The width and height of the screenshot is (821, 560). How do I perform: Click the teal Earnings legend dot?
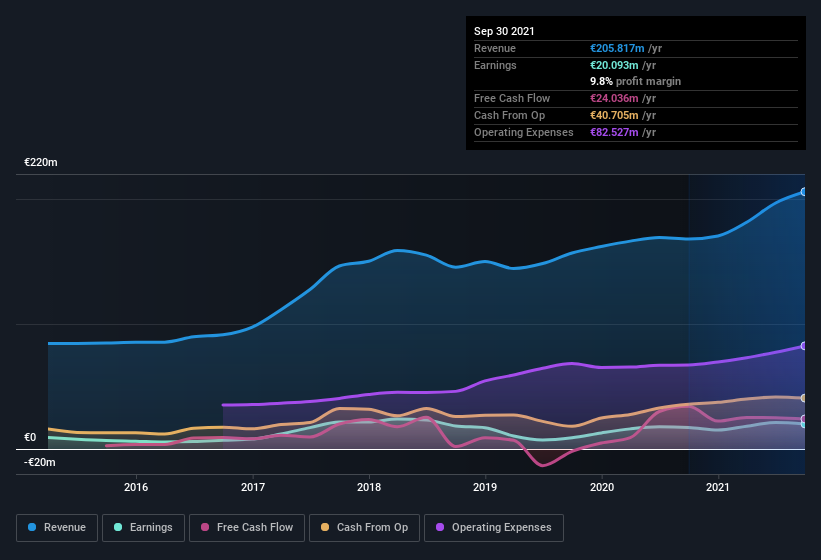tap(118, 527)
